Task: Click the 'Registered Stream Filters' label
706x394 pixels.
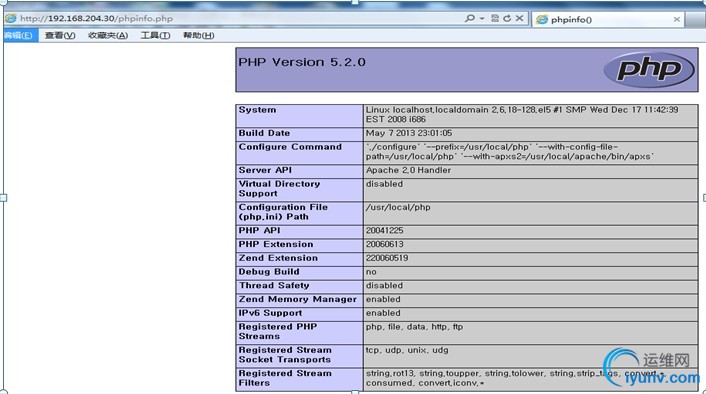Action: click(285, 378)
